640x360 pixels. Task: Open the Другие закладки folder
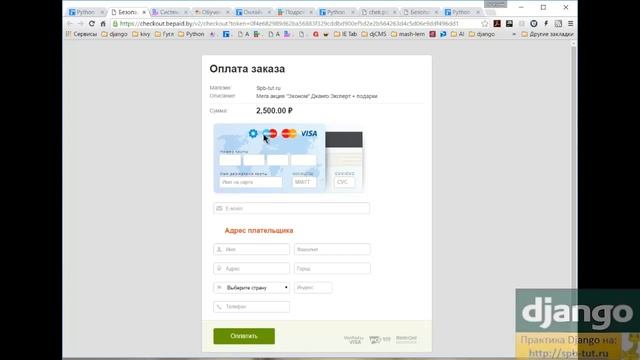(x=547, y=34)
